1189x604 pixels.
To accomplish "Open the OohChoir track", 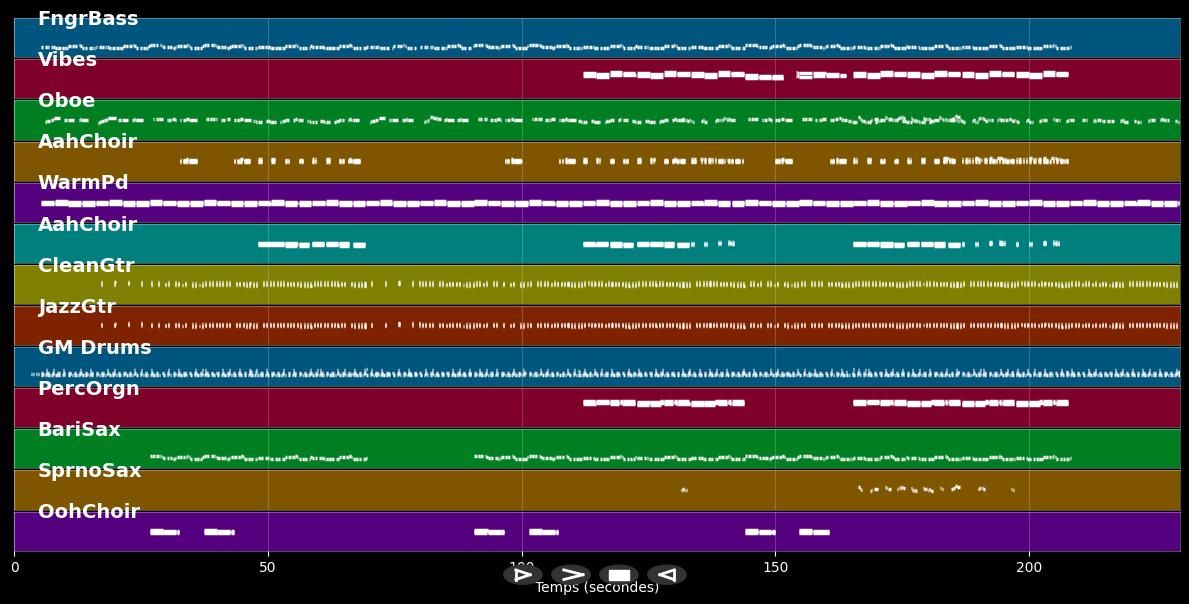I will coord(87,511).
